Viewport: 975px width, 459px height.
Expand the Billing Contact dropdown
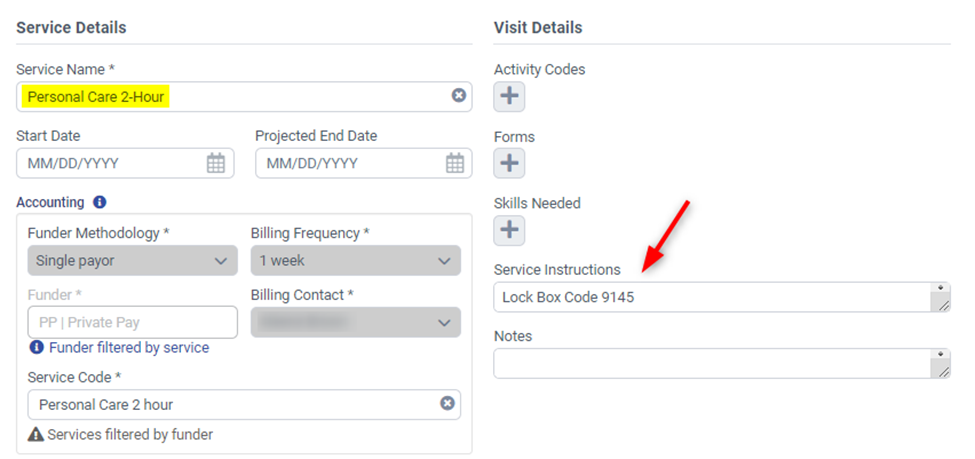(x=355, y=322)
